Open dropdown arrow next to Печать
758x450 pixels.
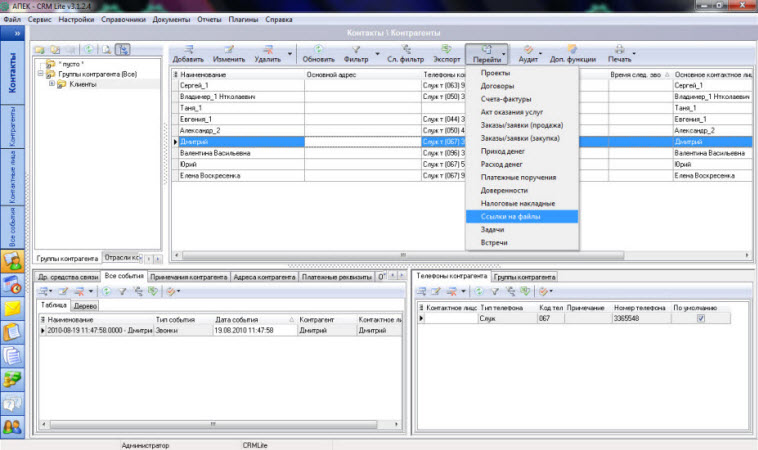[x=634, y=54]
